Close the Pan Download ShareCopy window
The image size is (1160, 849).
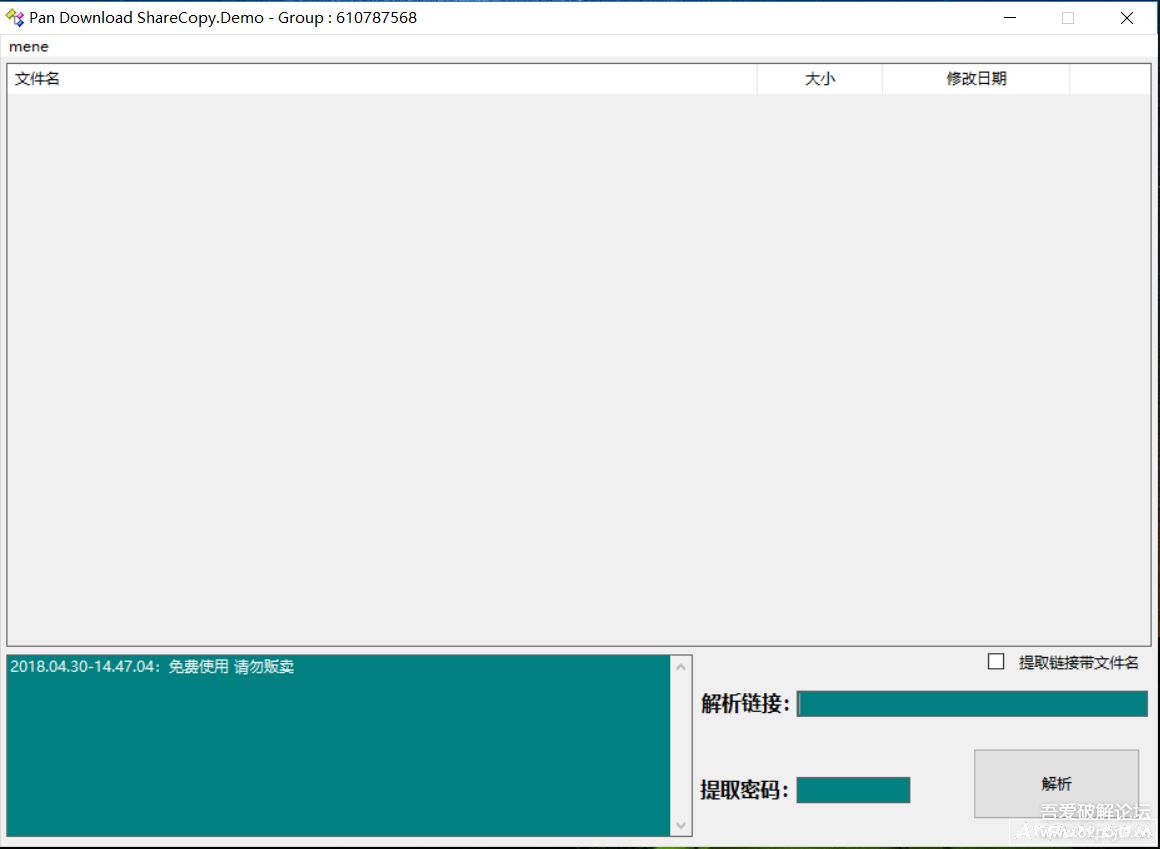(1127, 18)
